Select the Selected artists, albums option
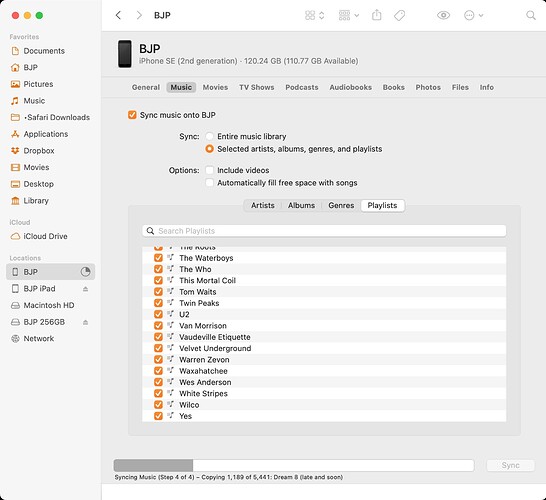Viewport: 546px width, 500px height. click(209, 149)
